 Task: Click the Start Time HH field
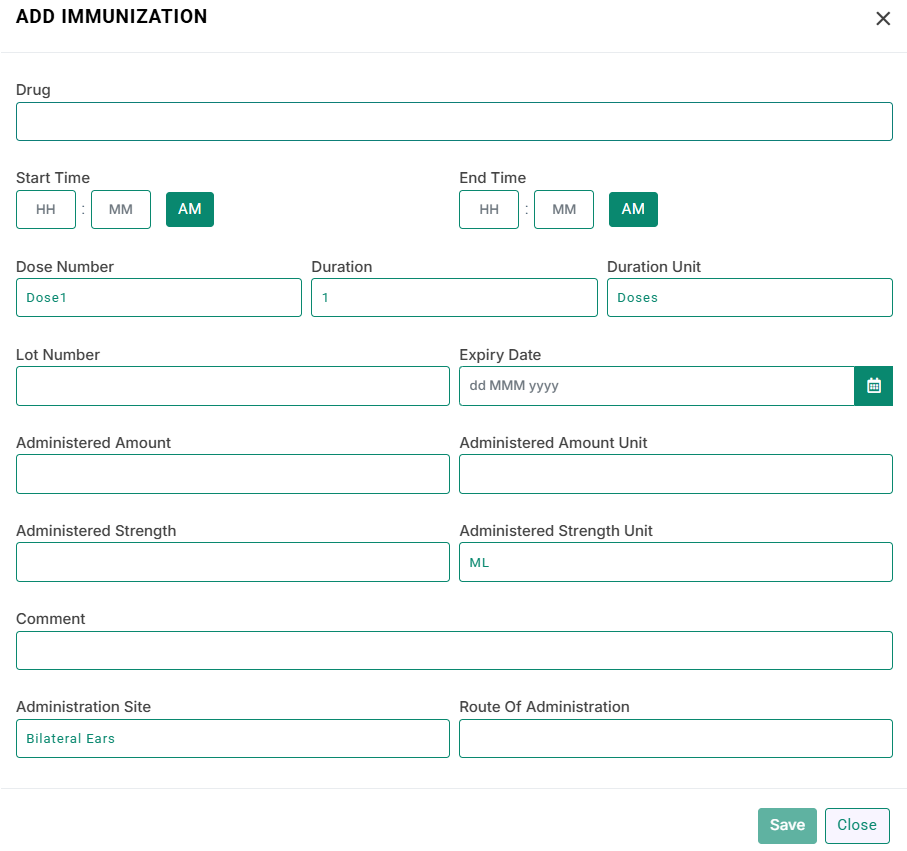tap(46, 209)
